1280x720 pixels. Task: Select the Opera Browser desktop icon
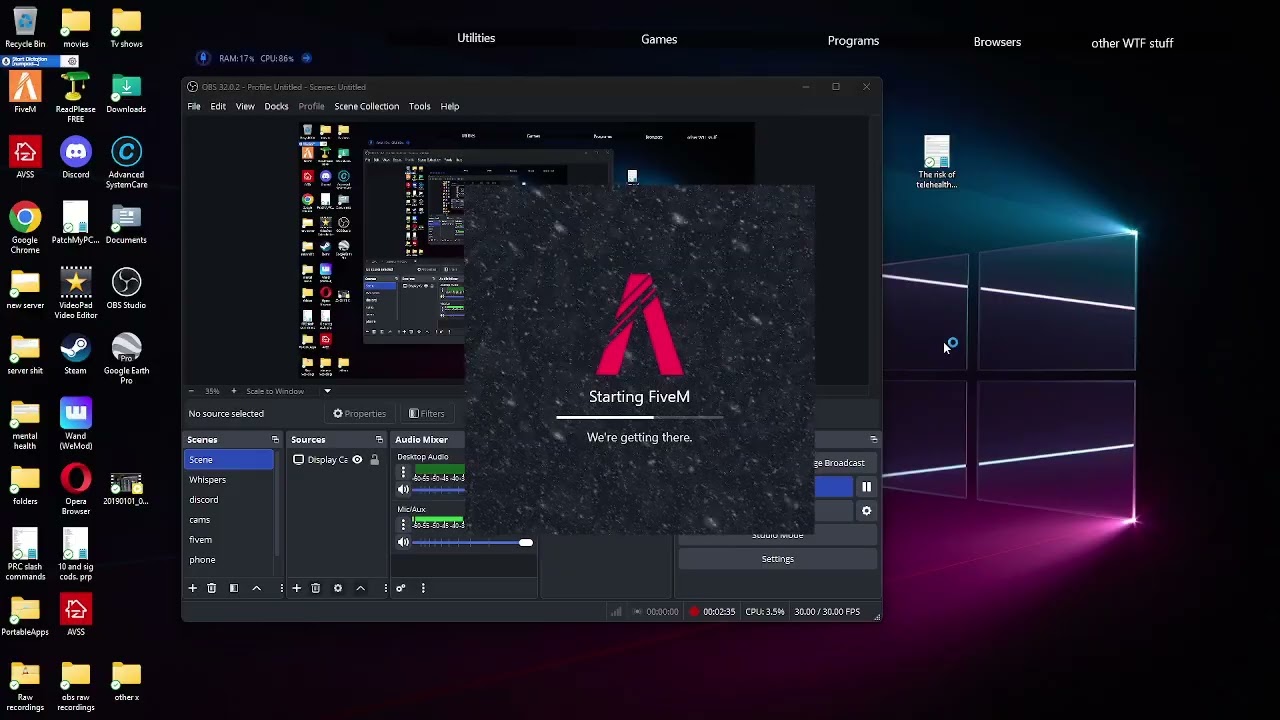pyautogui.click(x=76, y=490)
